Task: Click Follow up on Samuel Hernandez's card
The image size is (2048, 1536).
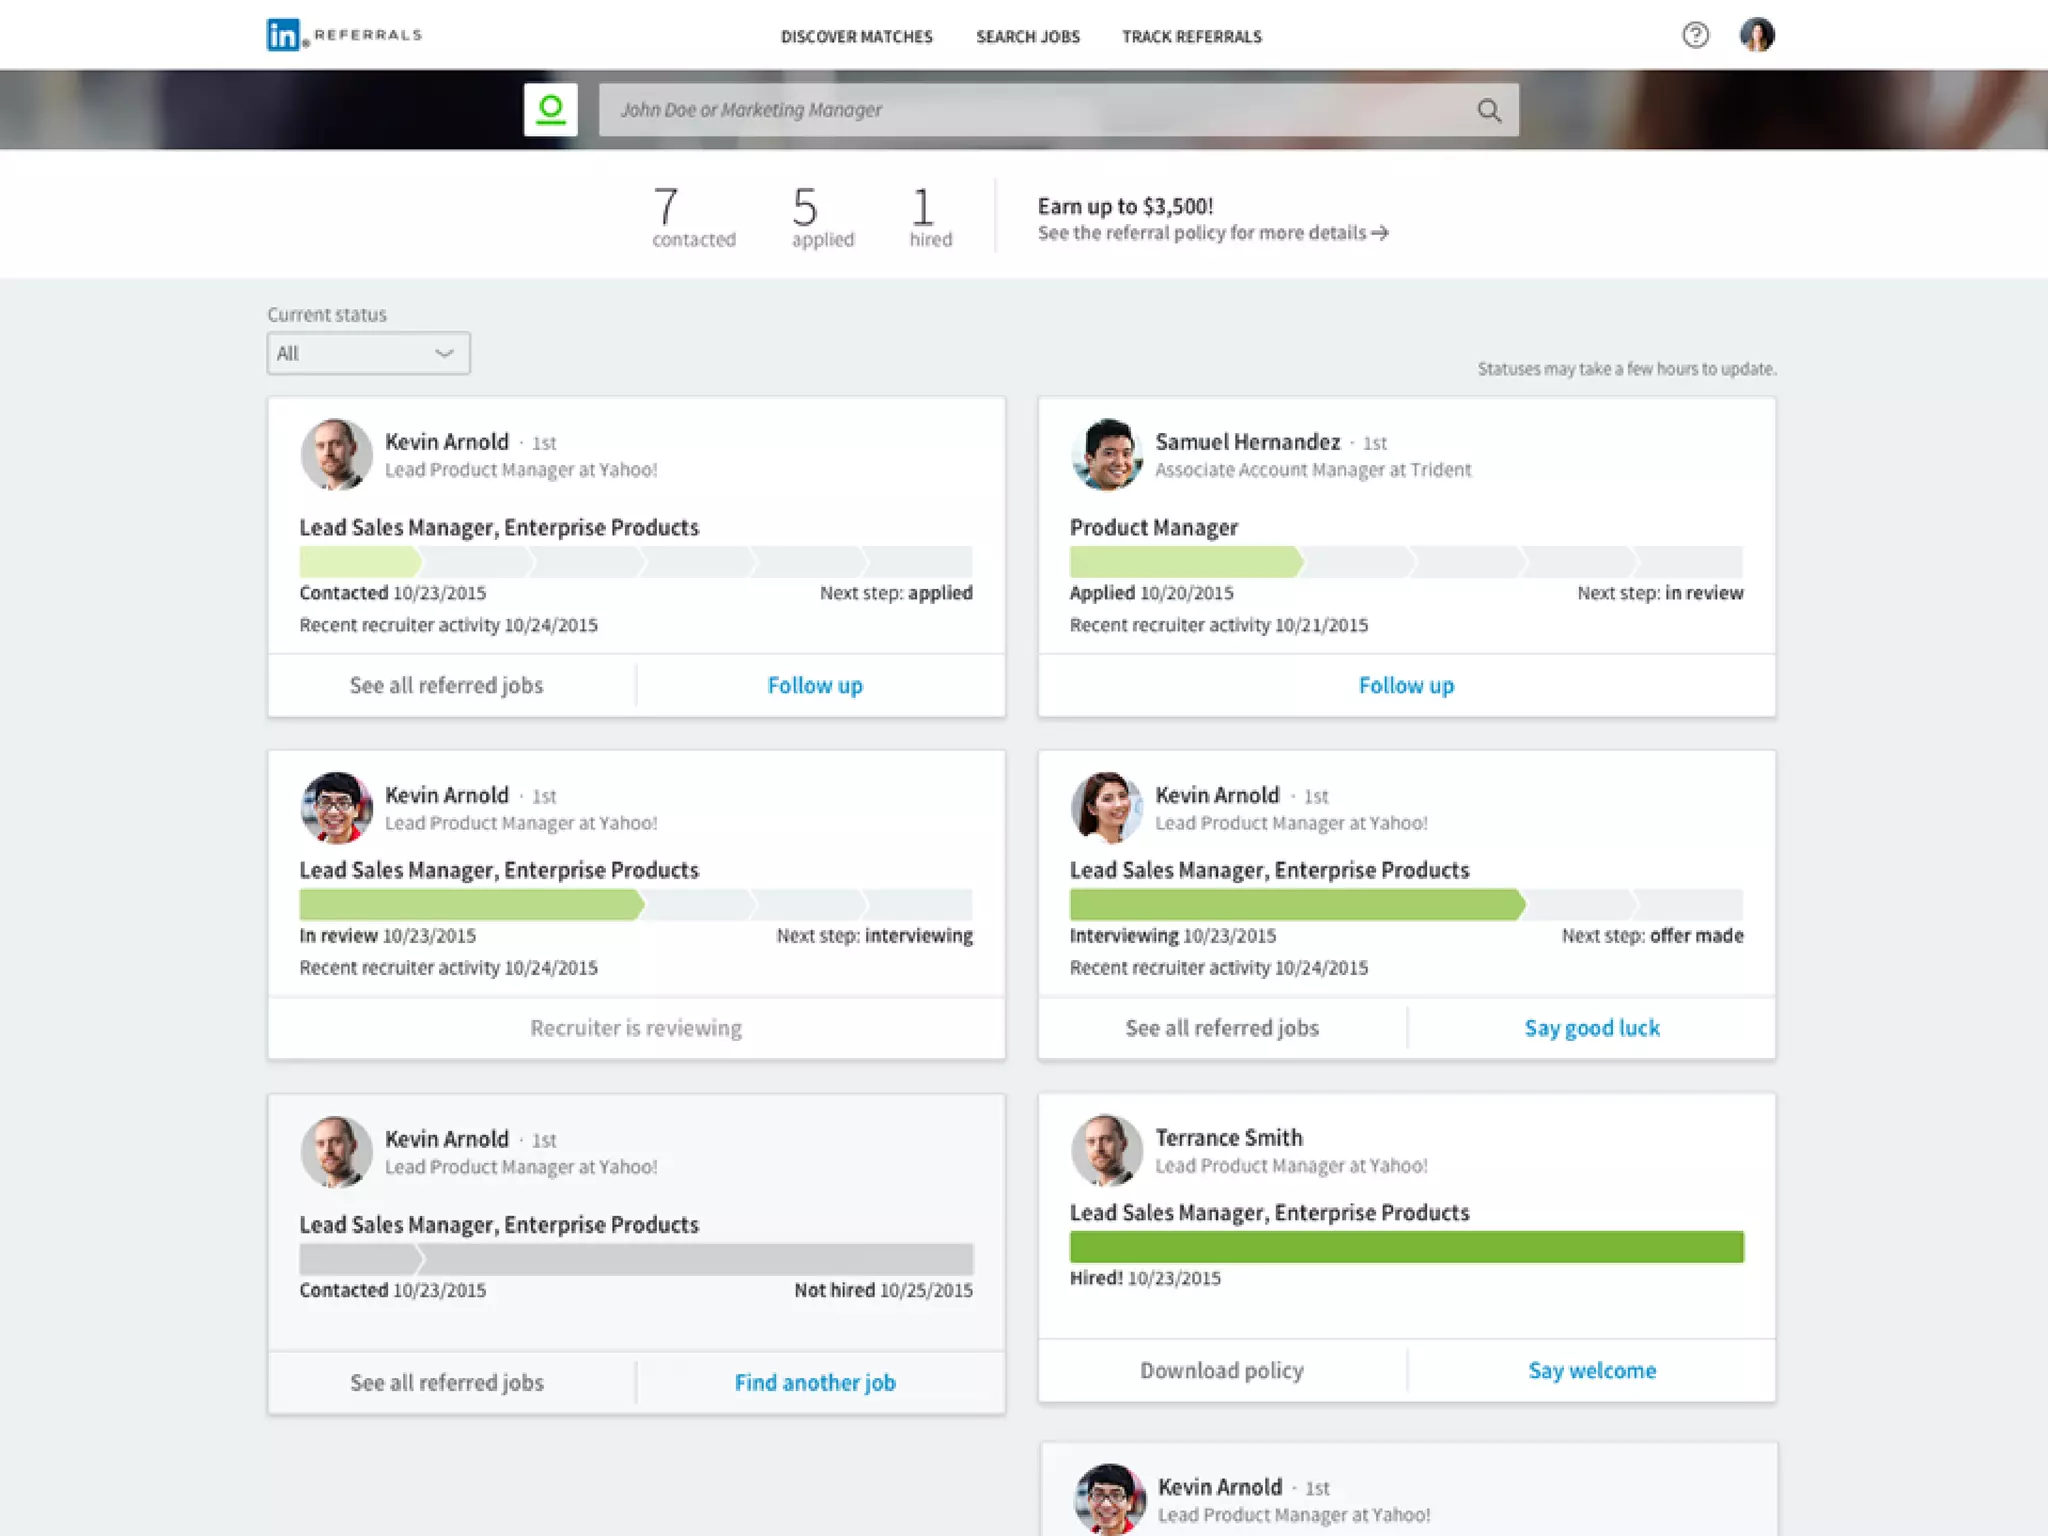Action: (1405, 686)
